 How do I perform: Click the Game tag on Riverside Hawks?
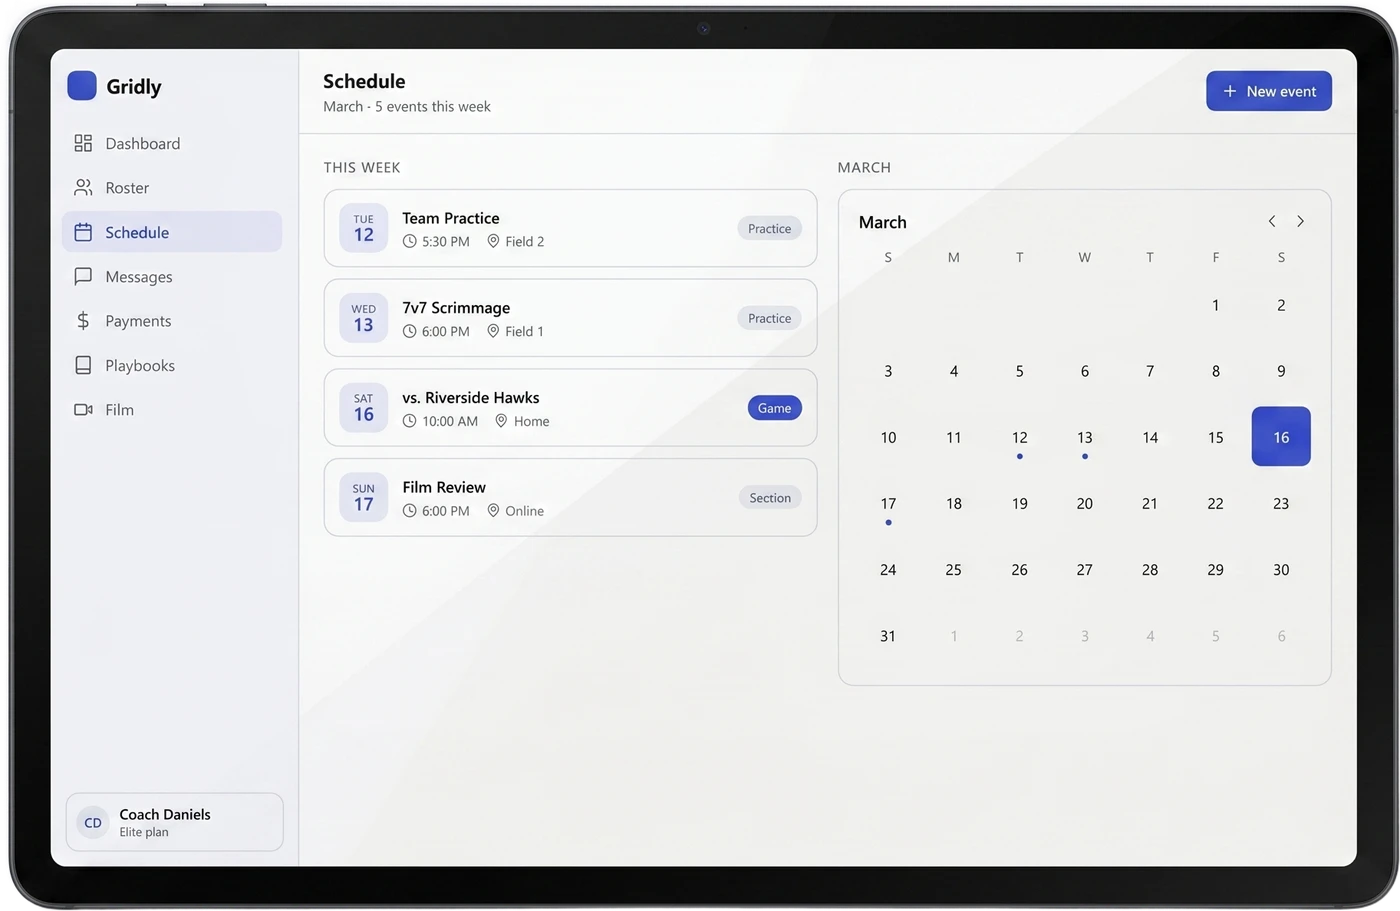775,408
